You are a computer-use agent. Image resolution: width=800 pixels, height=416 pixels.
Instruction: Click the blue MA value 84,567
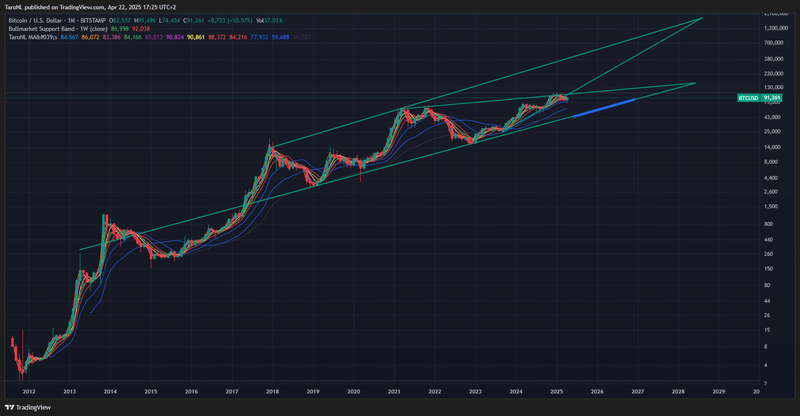click(69, 37)
